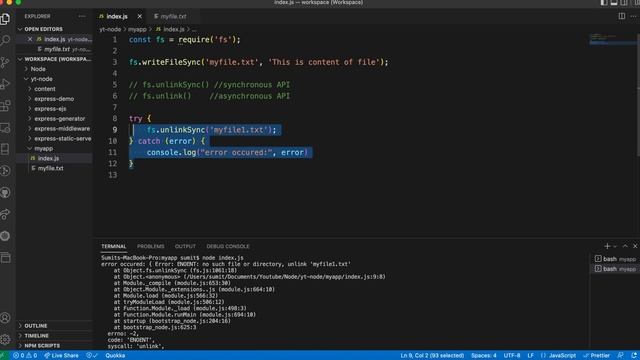Switch to the Output panel tab
This screenshot has width=640, height=360.
185,246
